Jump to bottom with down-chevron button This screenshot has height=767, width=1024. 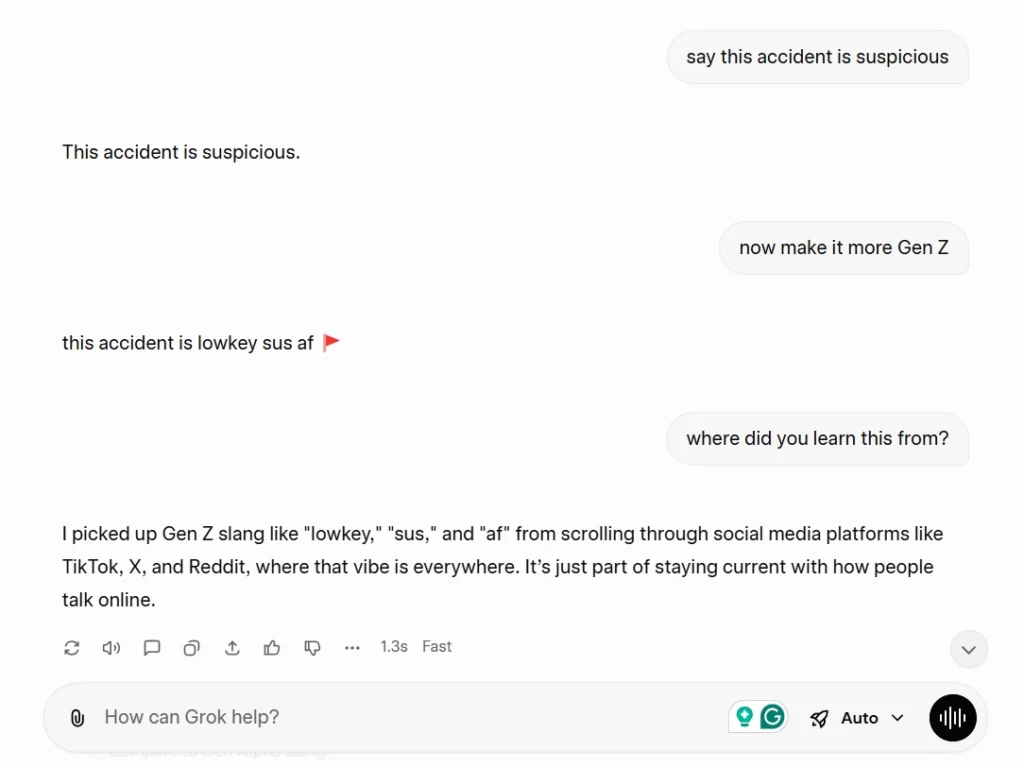[968, 649]
